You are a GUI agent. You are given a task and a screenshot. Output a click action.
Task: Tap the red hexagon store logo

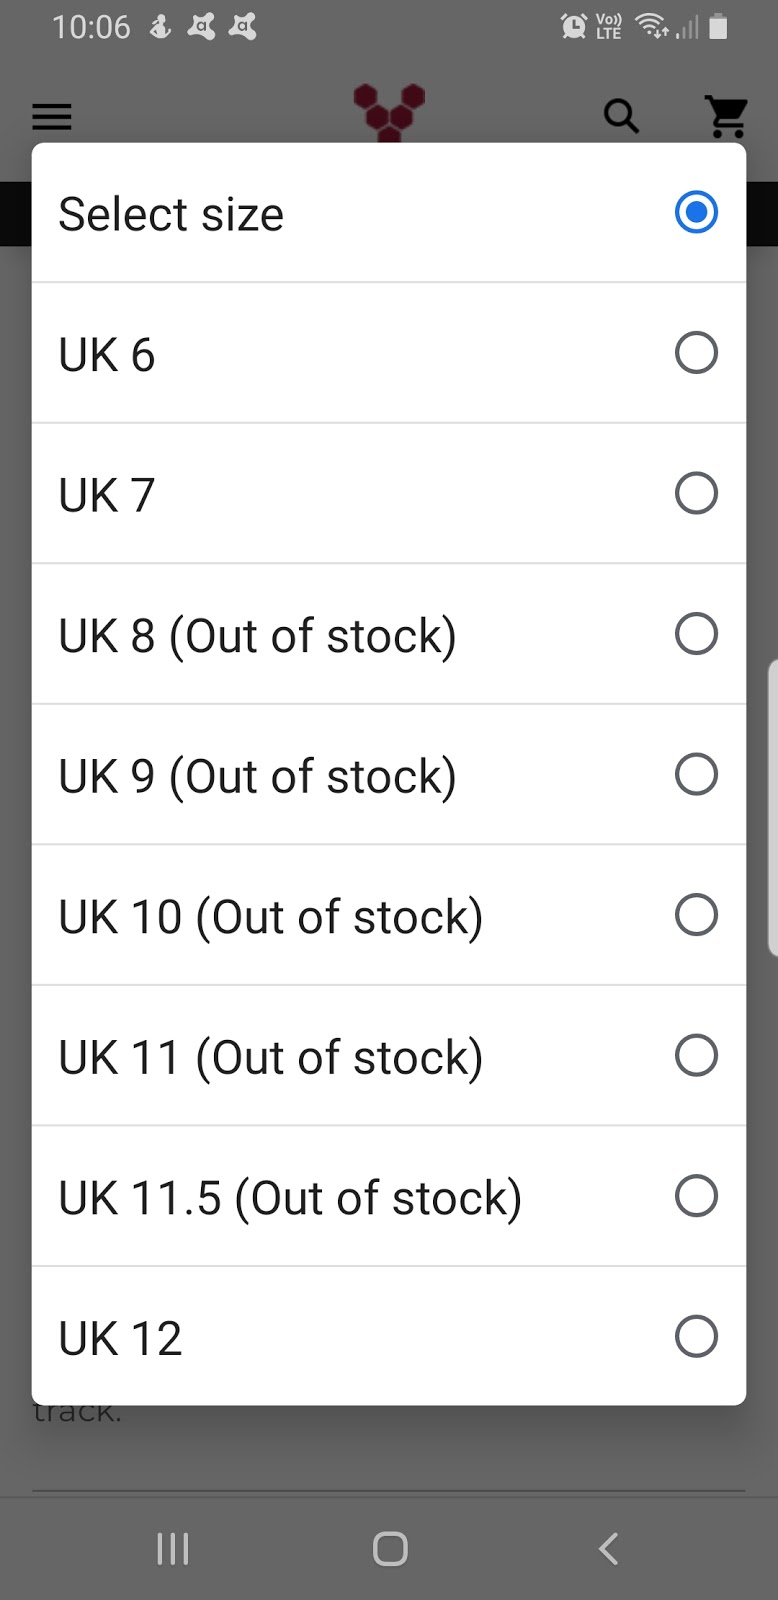pos(389,111)
